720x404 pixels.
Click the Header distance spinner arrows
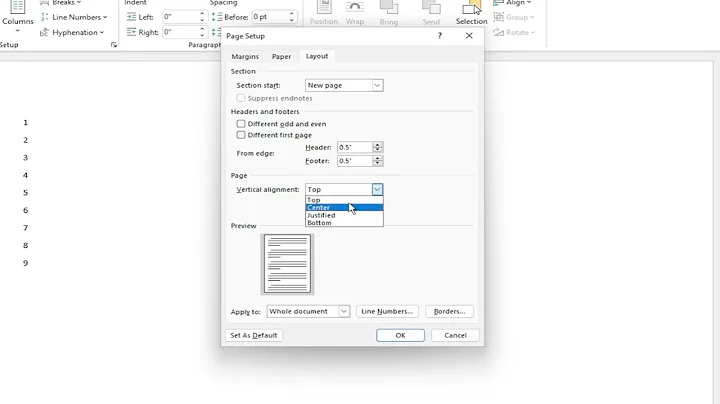(x=377, y=147)
